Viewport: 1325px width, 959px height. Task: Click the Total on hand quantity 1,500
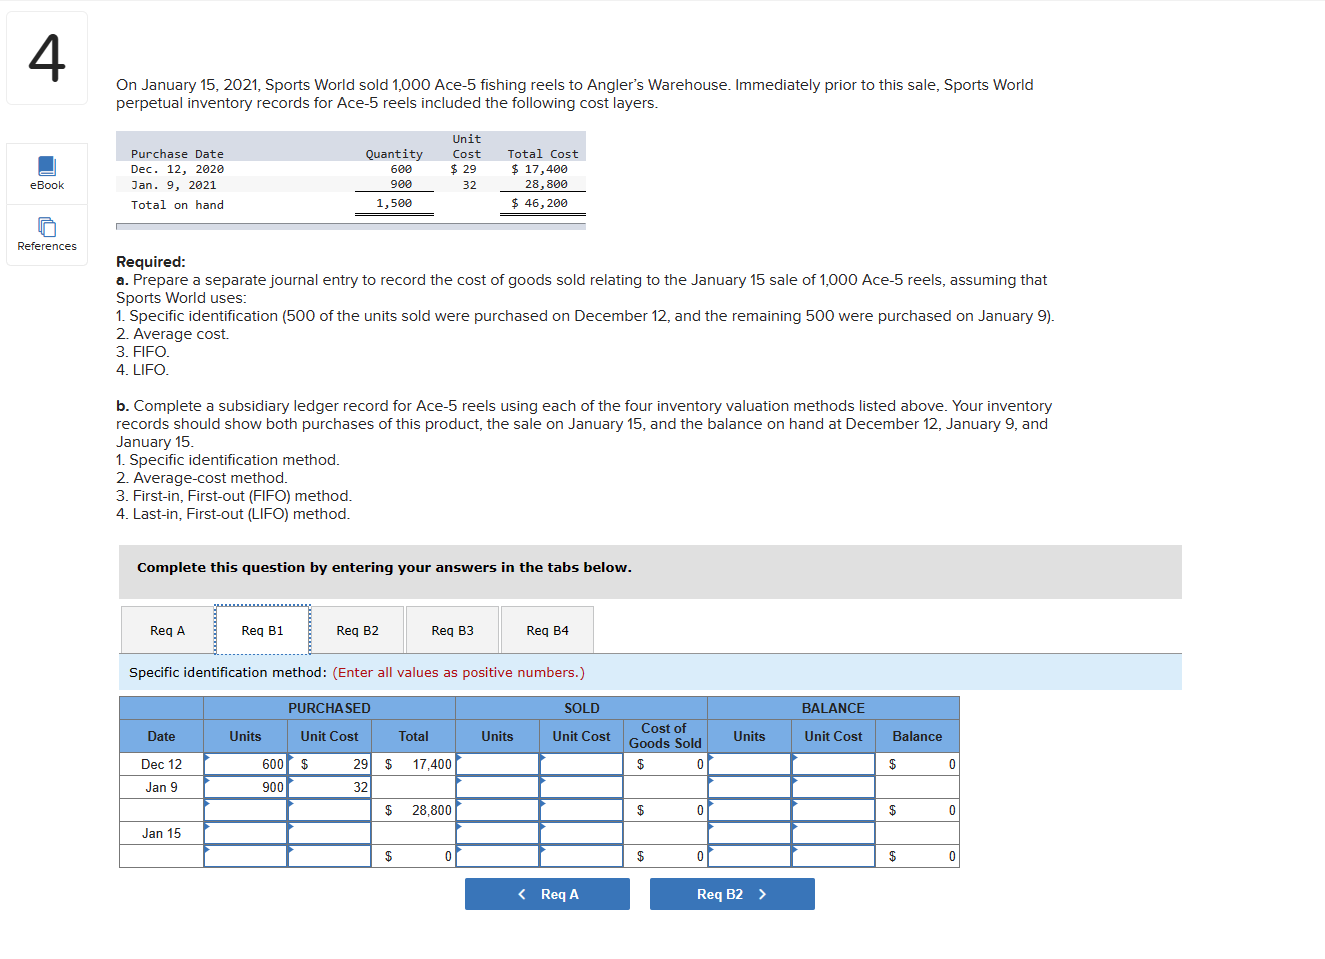(394, 203)
